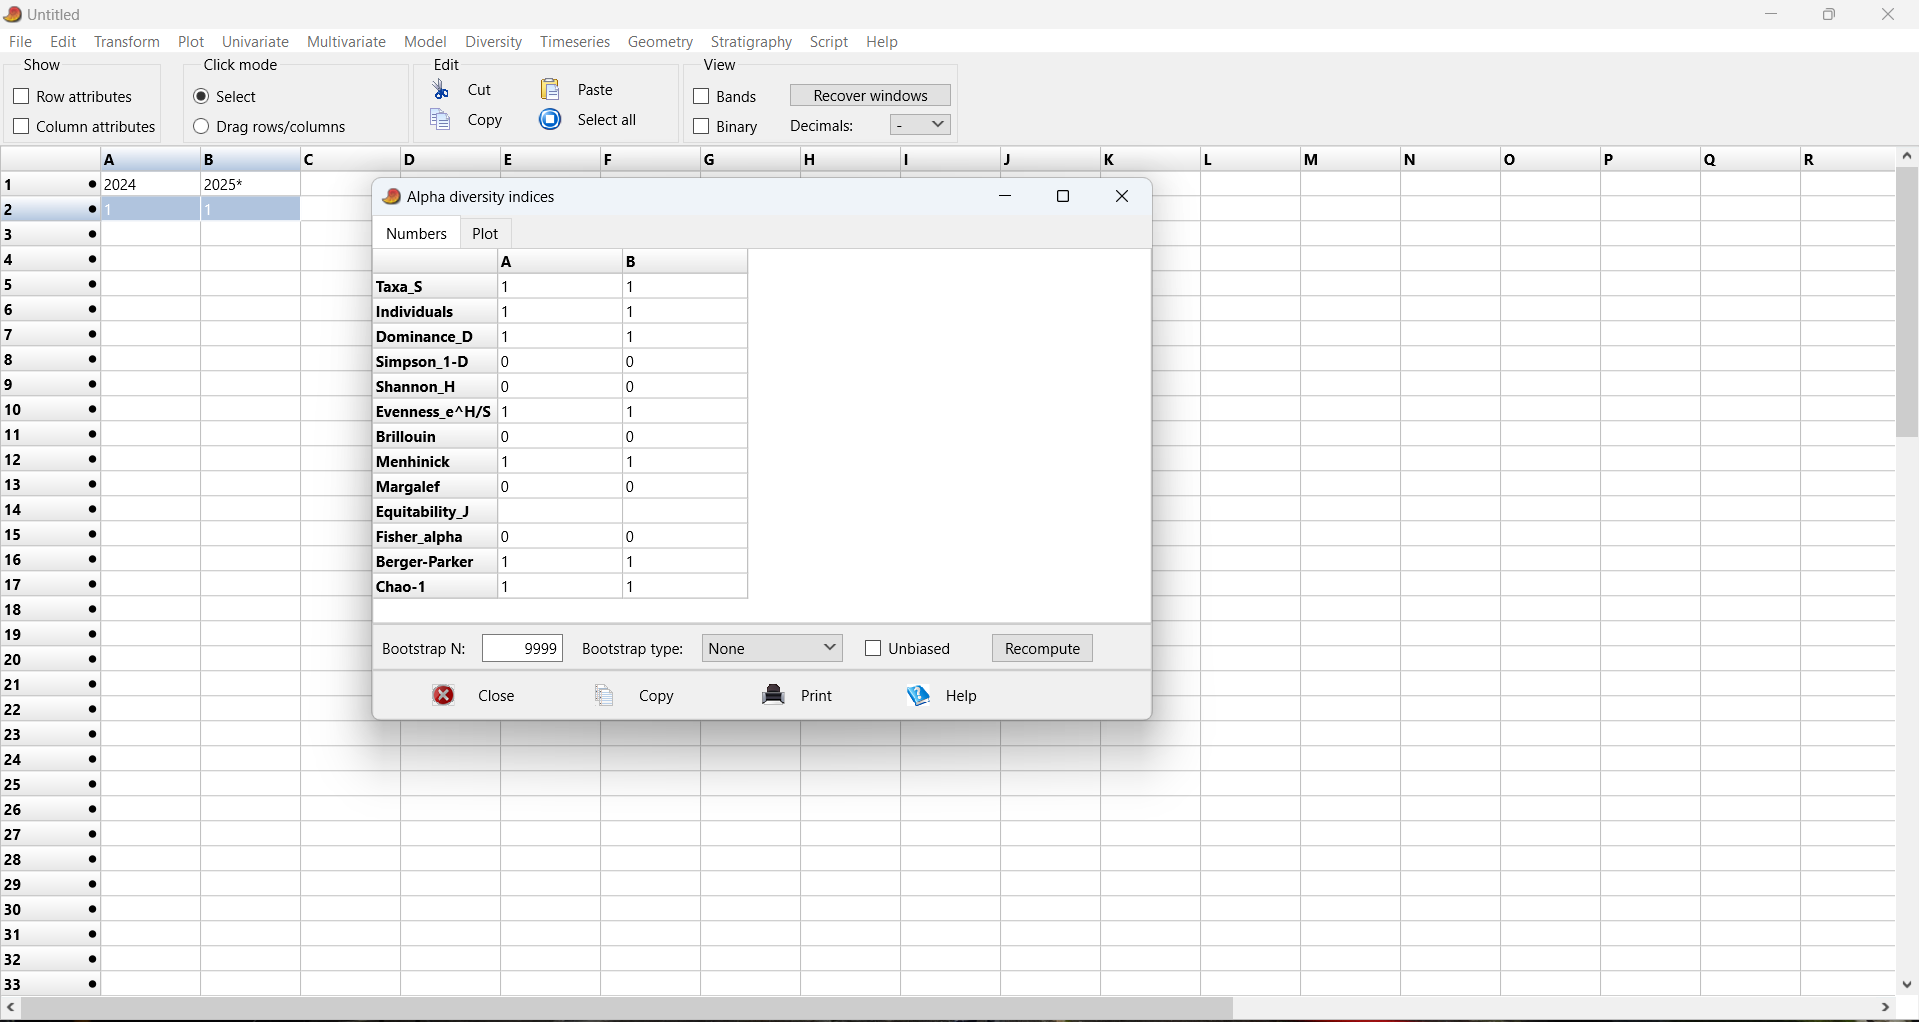Click the Recover windows button
The width and height of the screenshot is (1919, 1022).
[x=870, y=96]
